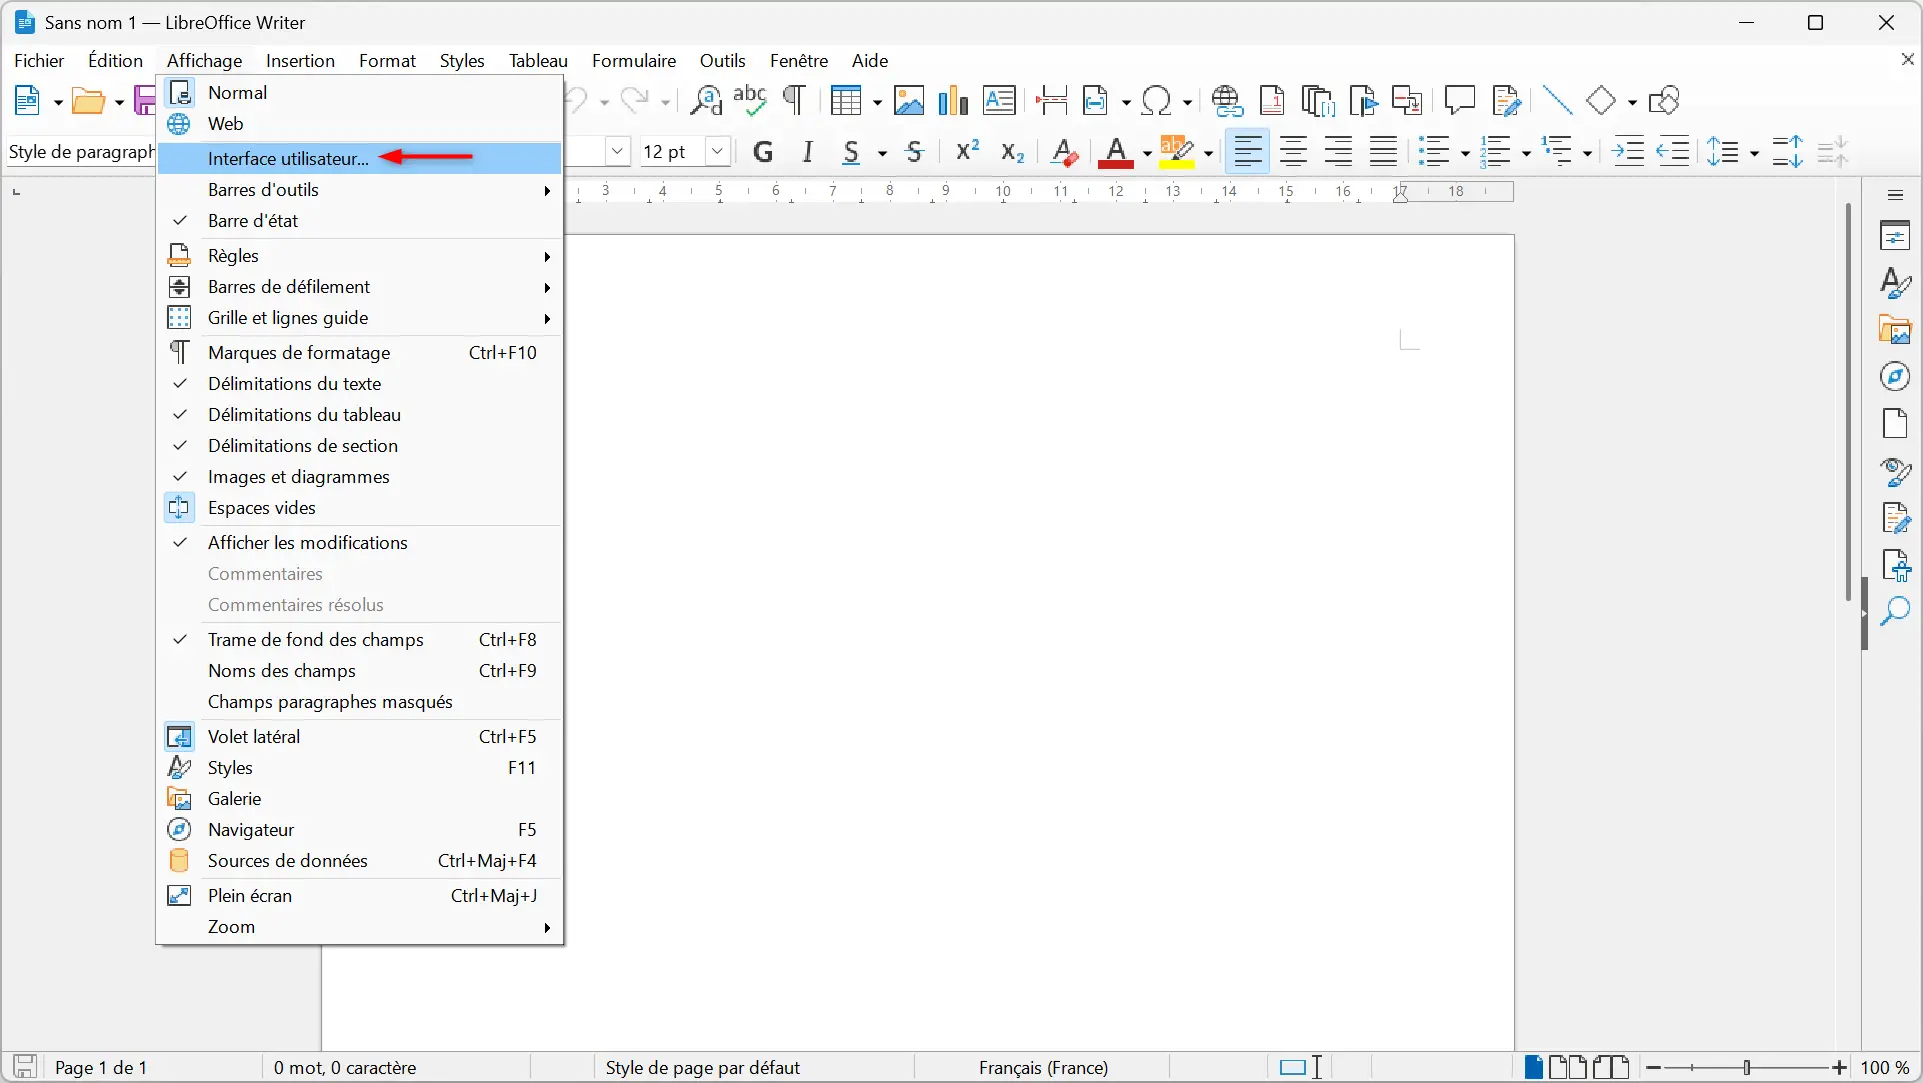This screenshot has width=1923, height=1083.
Task: Click the font size input field
Action: click(x=672, y=152)
